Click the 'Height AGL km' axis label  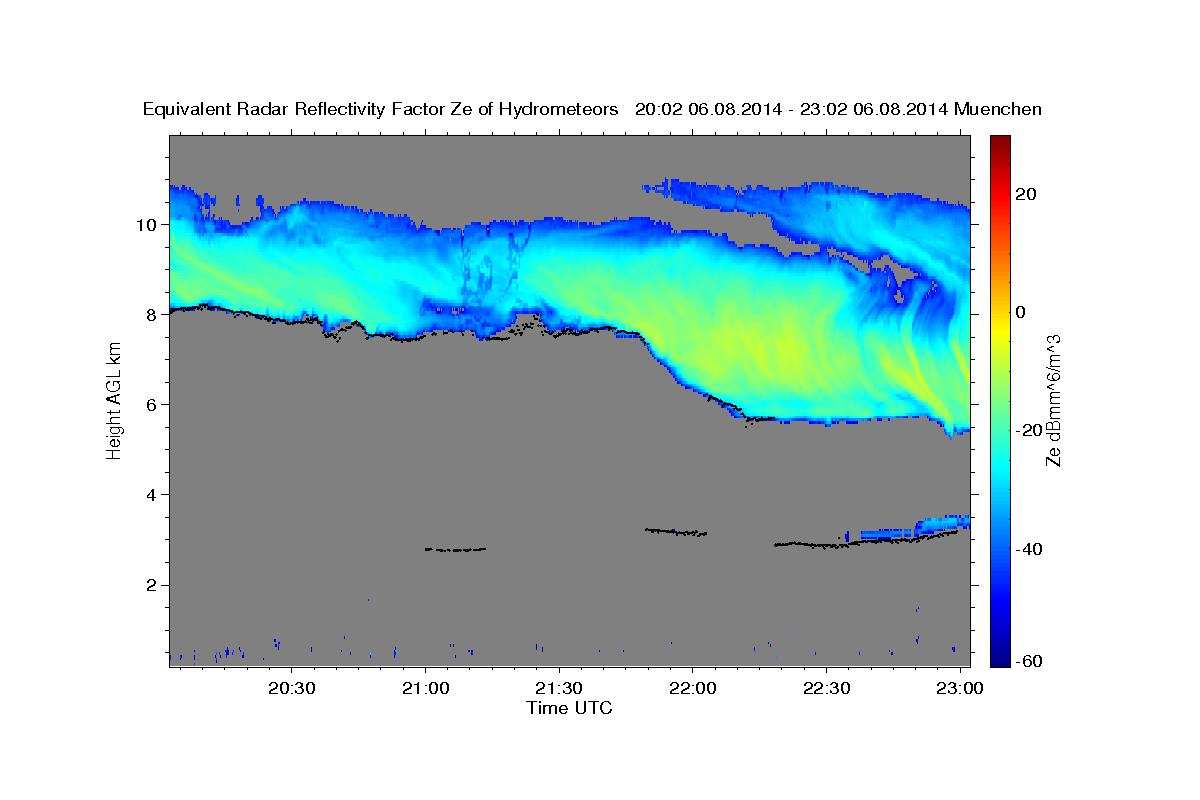coord(115,401)
